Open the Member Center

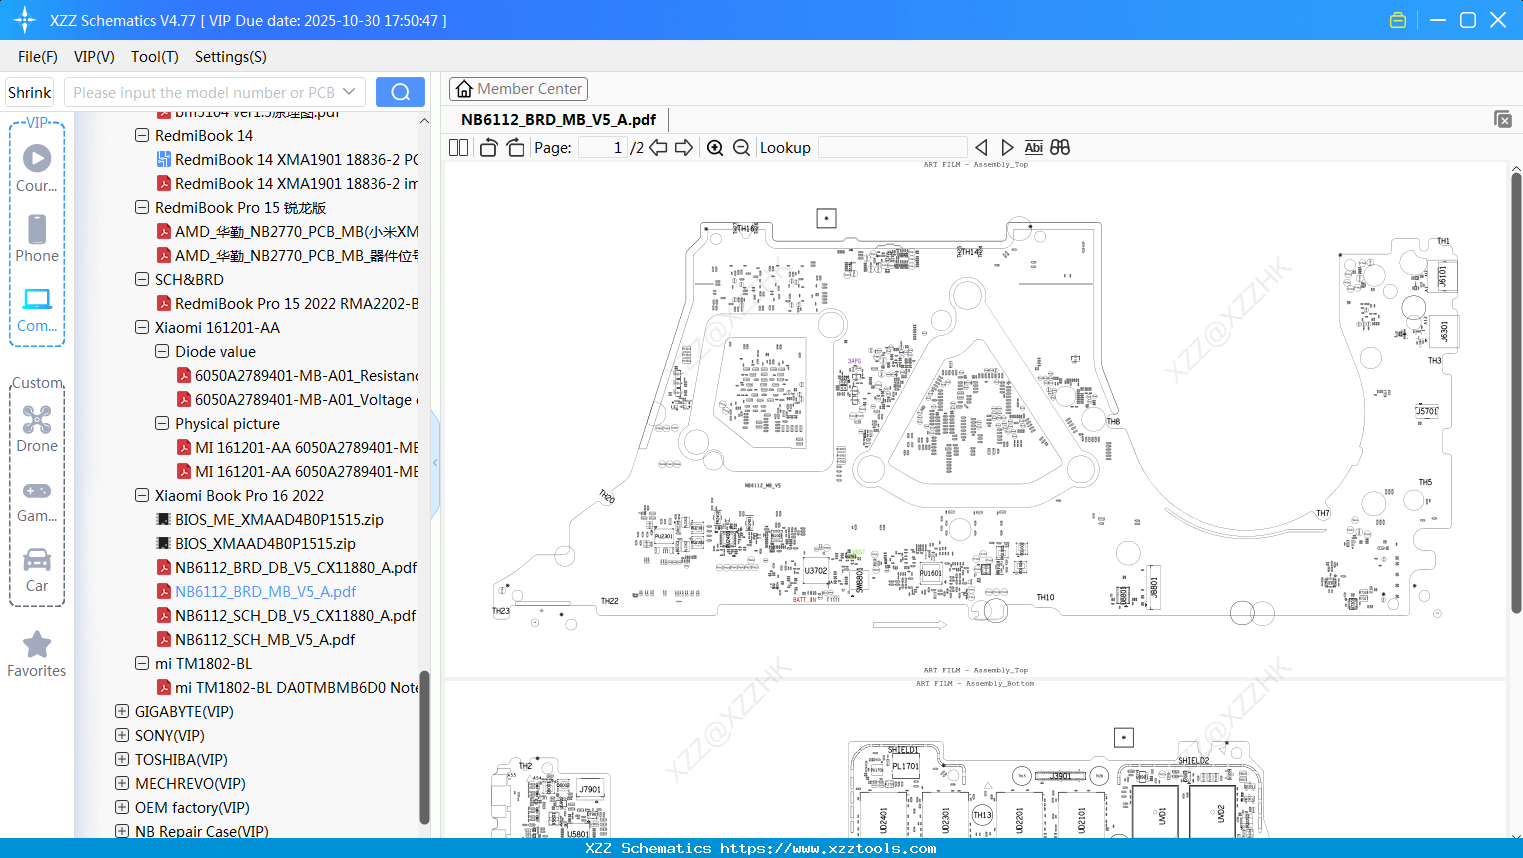(x=518, y=89)
